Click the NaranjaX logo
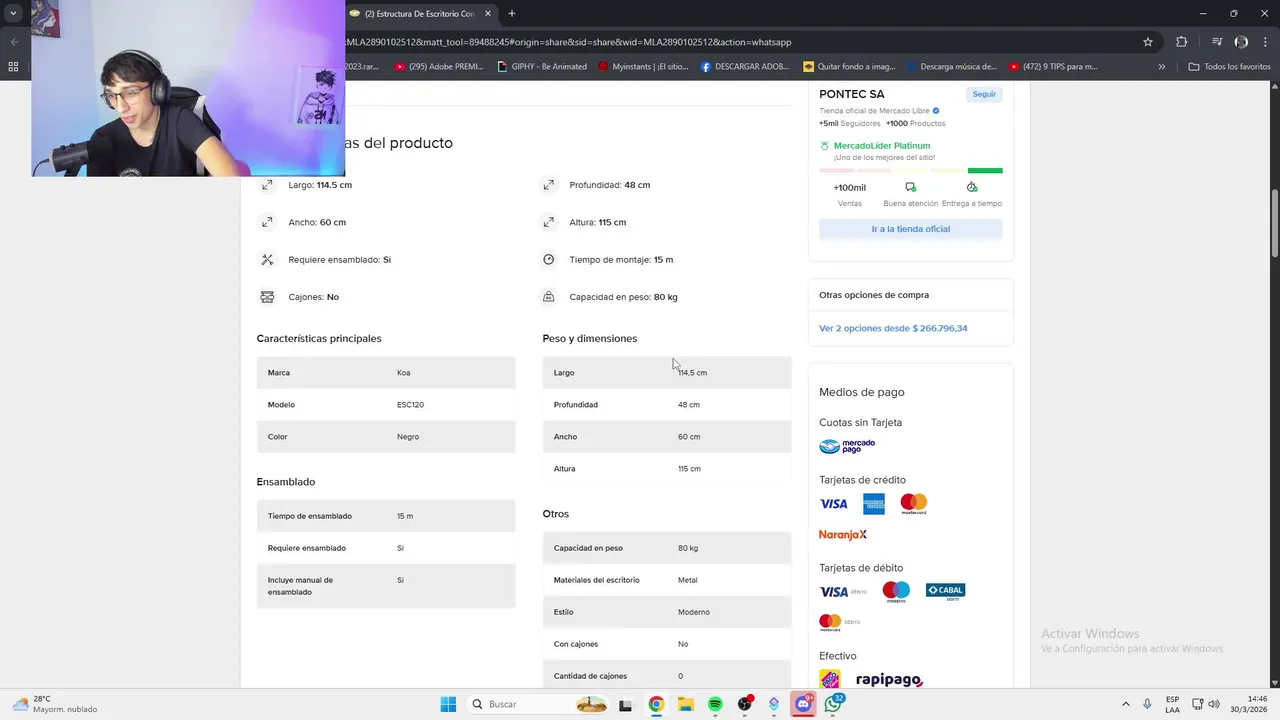 843,535
